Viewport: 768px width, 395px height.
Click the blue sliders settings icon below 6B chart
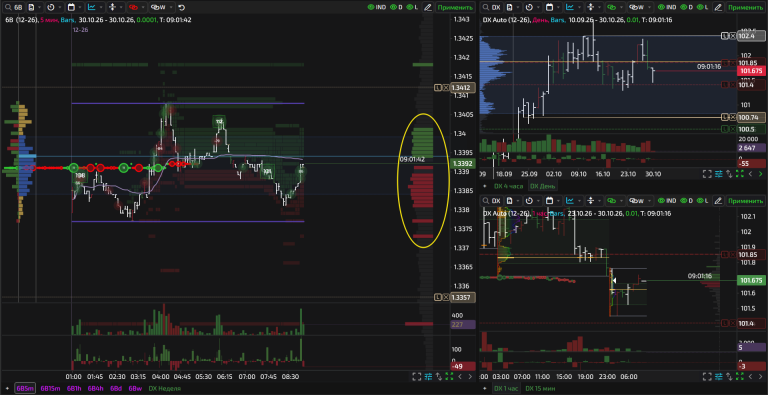[428, 376]
